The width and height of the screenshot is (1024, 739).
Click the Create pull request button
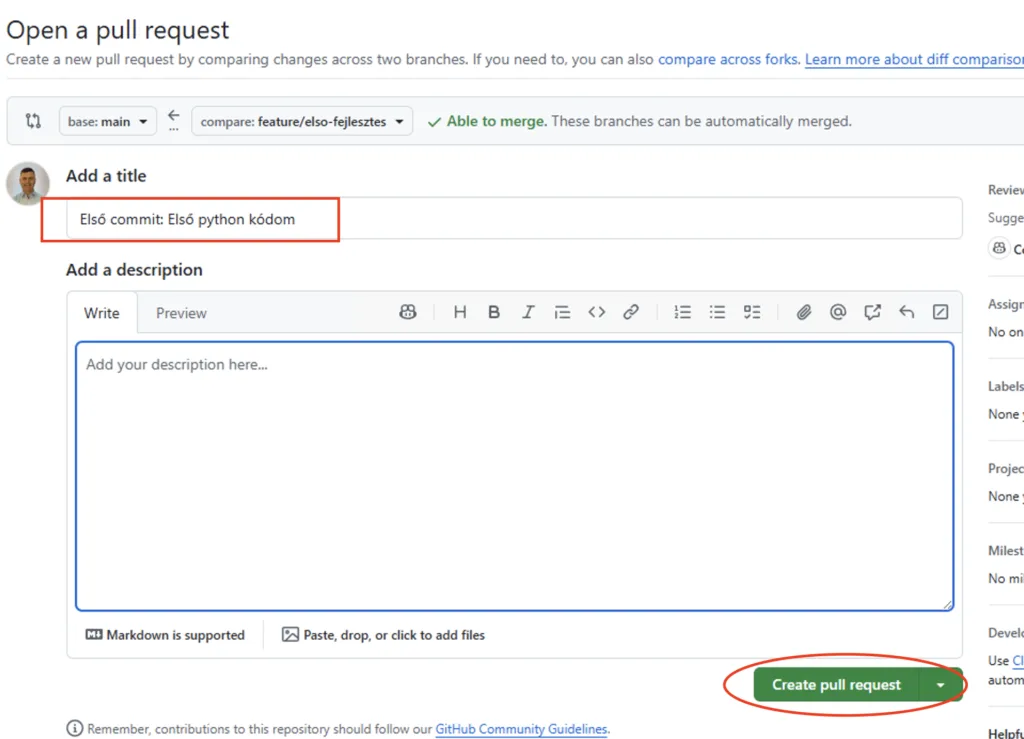click(x=836, y=685)
